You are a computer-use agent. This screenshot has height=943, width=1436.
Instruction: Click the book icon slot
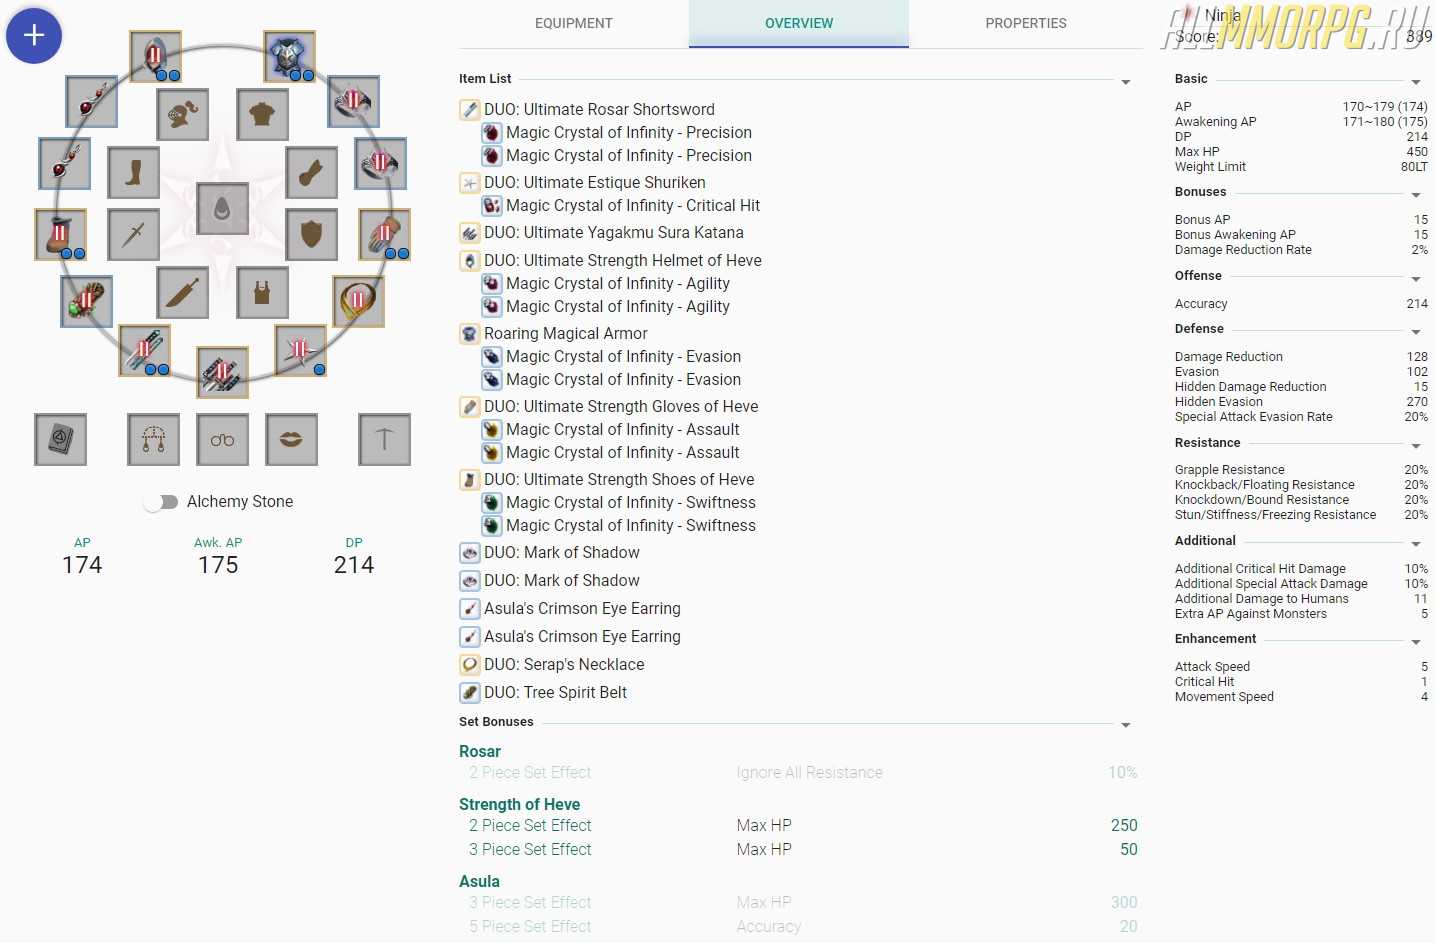click(60, 439)
